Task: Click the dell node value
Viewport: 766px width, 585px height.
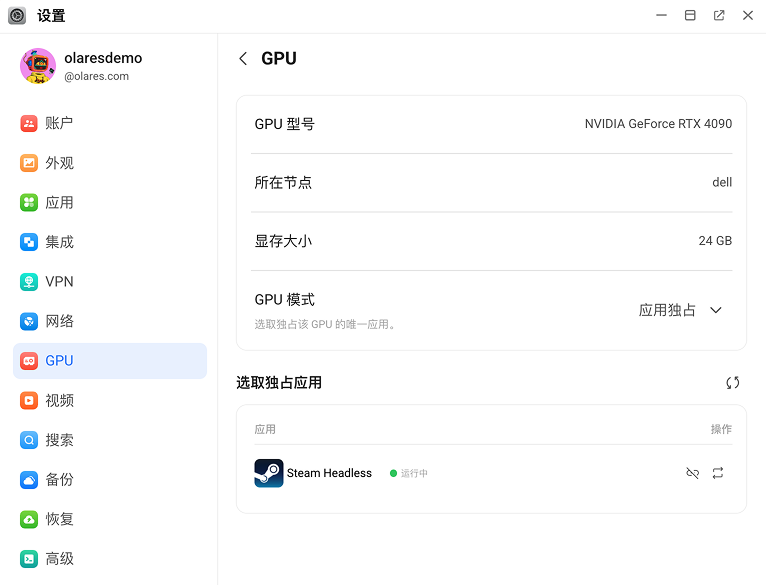Action: [x=722, y=182]
